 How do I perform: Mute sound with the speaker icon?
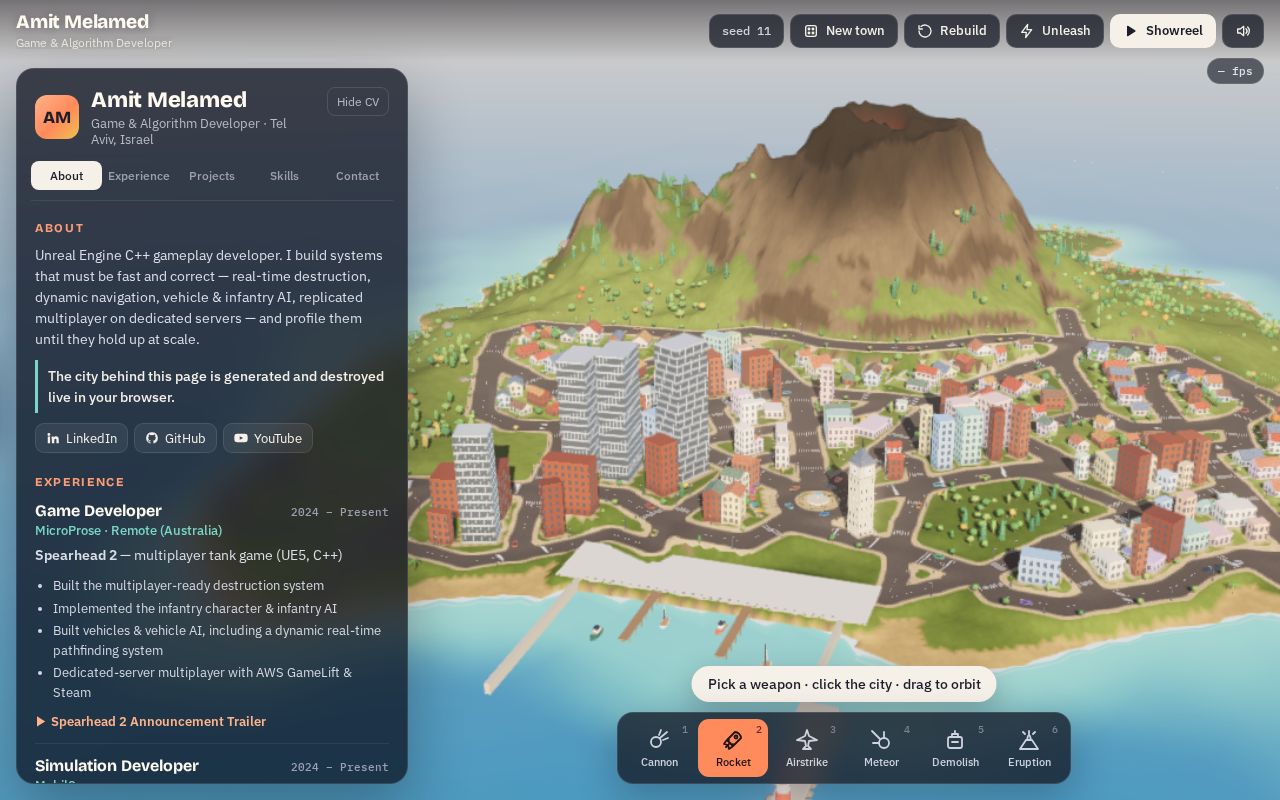1243,31
